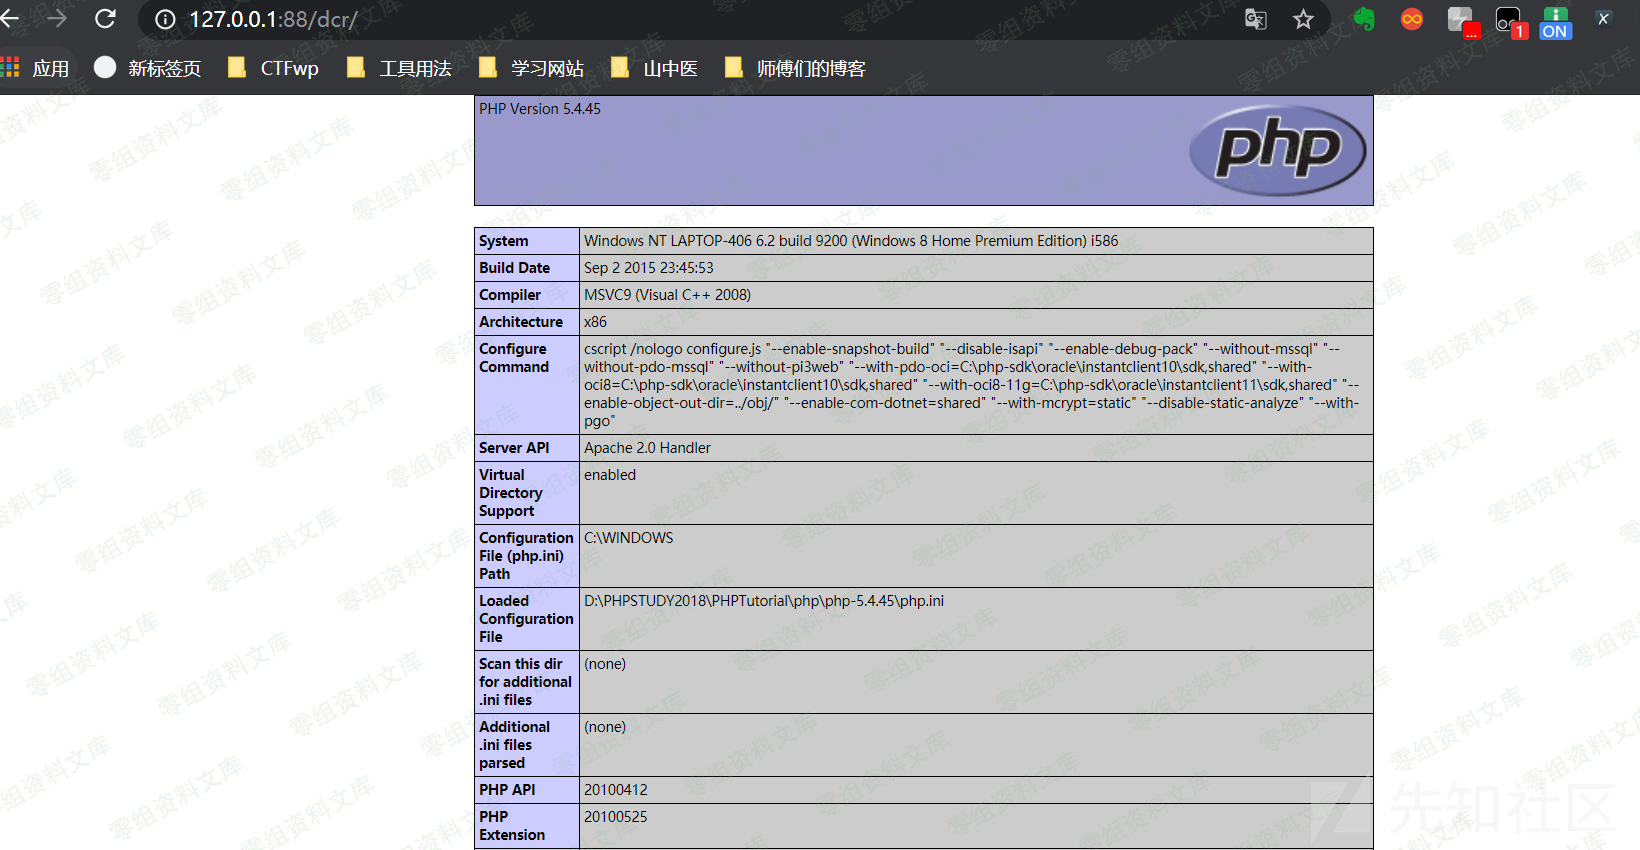This screenshot has height=850, width=1640.
Task: Click the X extension icon
Action: (1603, 19)
